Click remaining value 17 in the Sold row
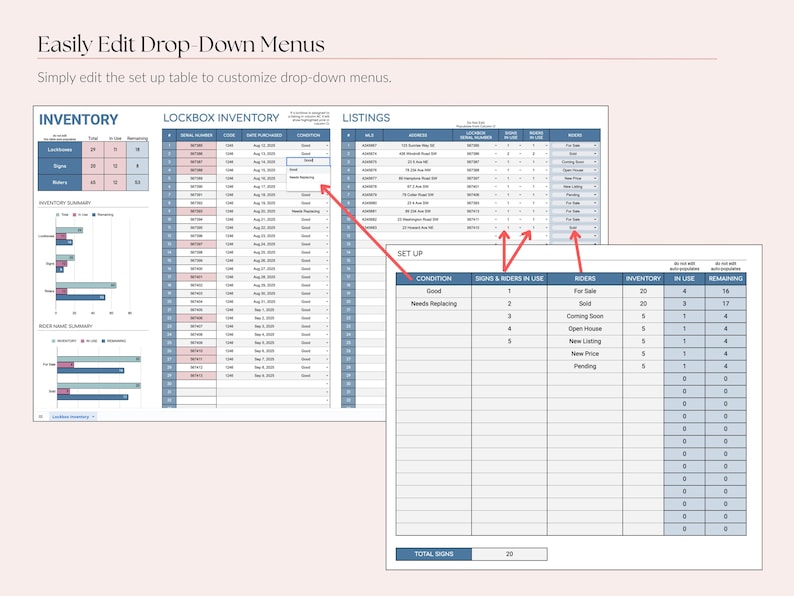The width and height of the screenshot is (794, 596). (725, 304)
